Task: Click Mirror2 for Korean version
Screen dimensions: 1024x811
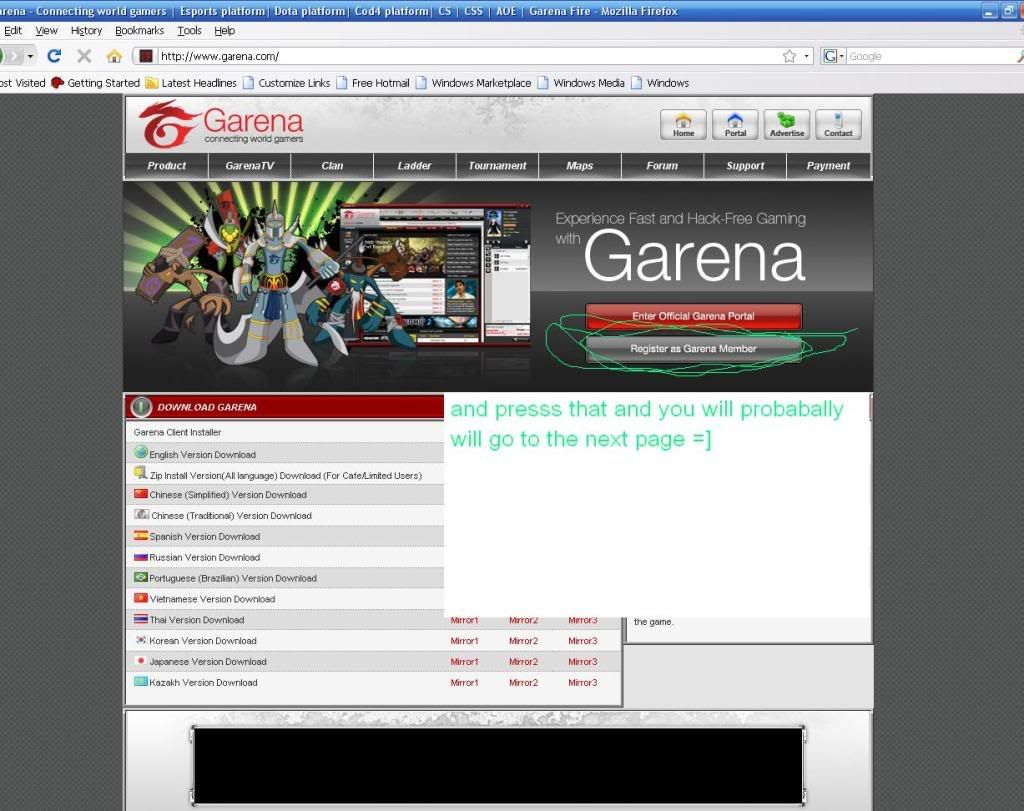Action: click(523, 641)
